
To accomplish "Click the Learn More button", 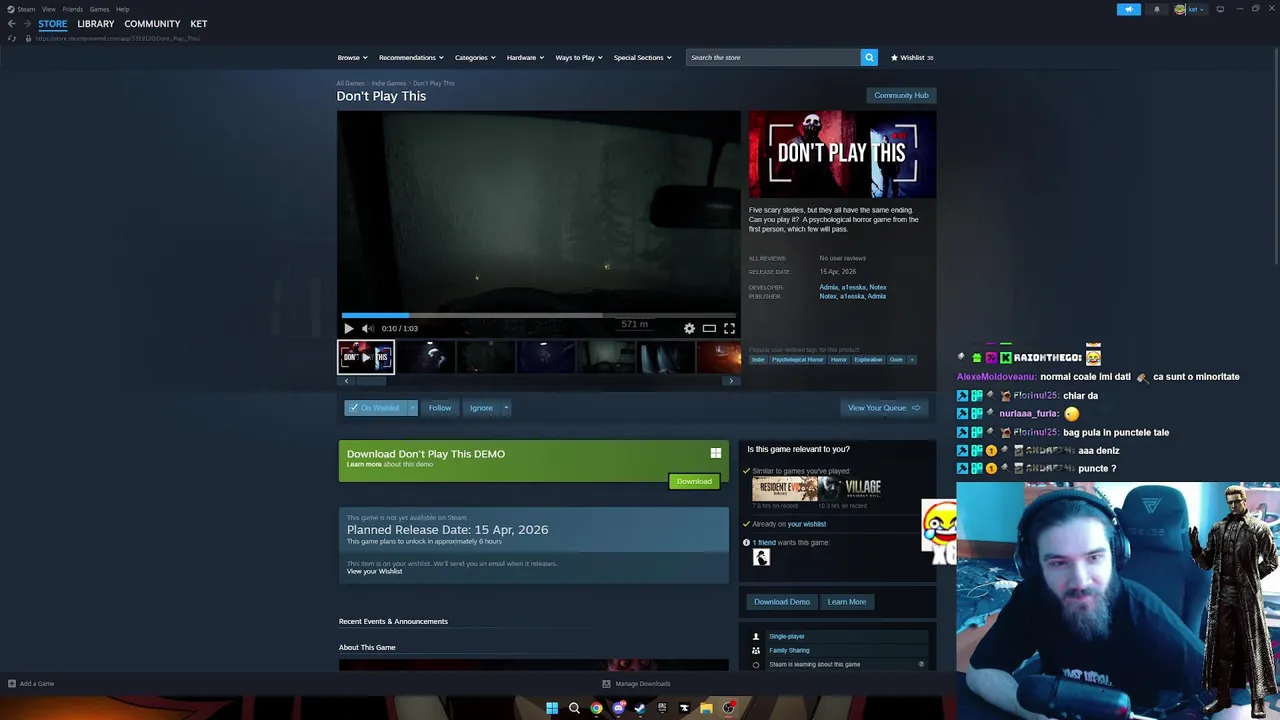I will click(x=847, y=602).
